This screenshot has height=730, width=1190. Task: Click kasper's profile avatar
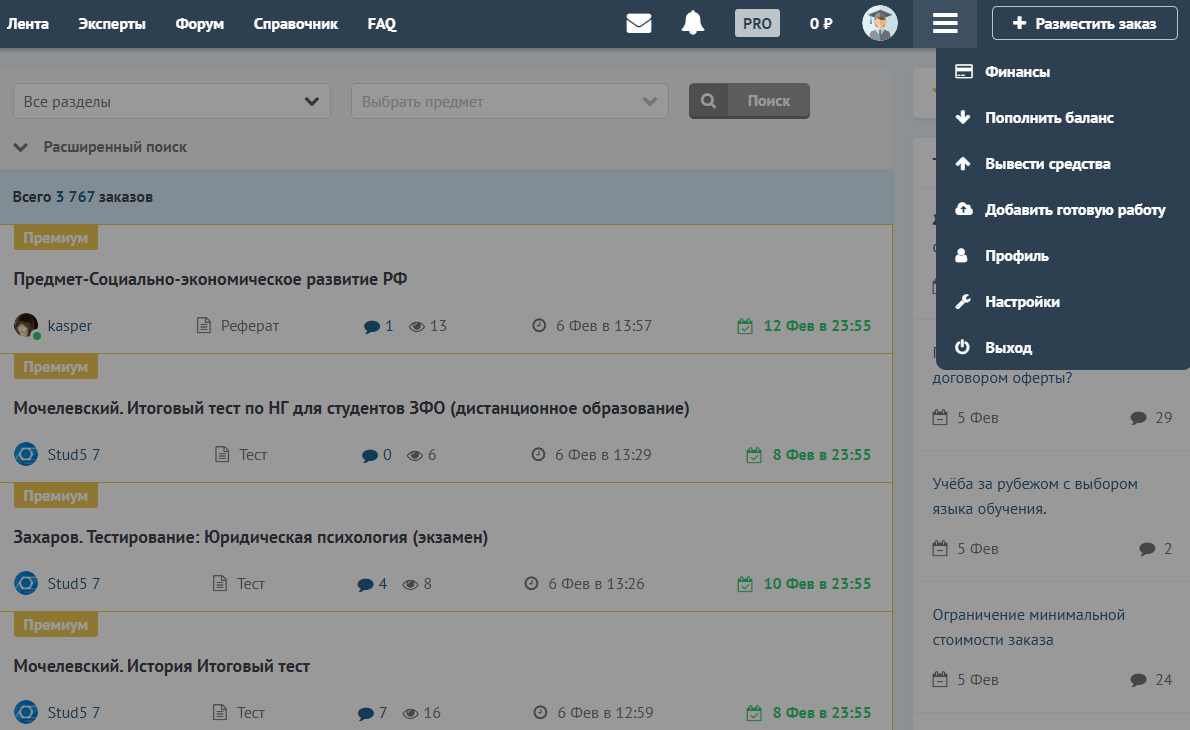tap(26, 326)
